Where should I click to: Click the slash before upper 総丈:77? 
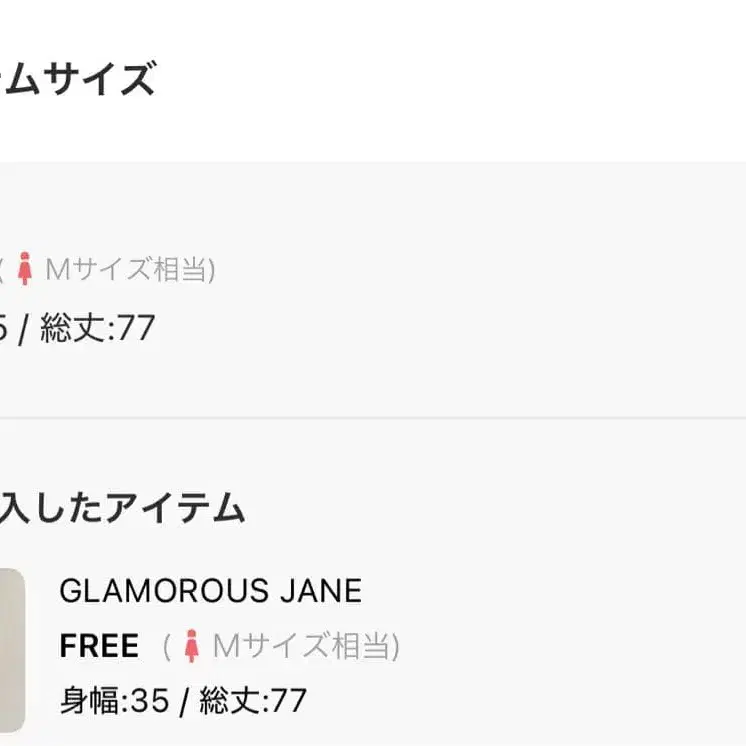(x=23, y=328)
